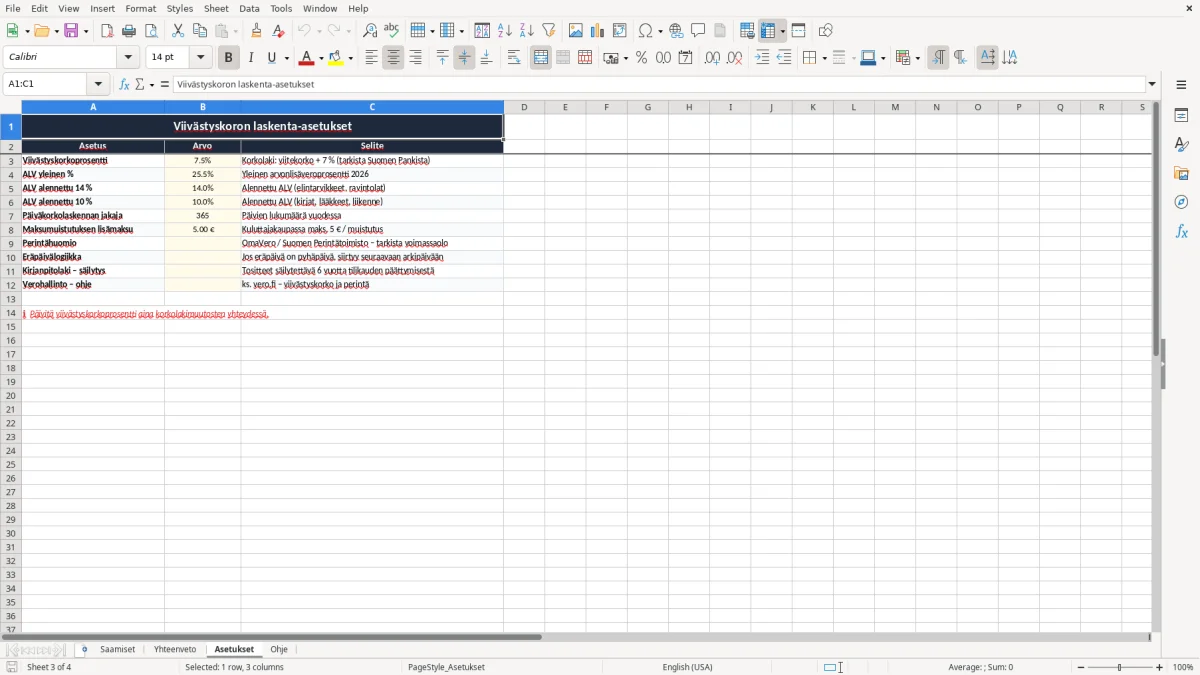Open the Function Wizard icon
The width and height of the screenshot is (1200, 675).
pyautogui.click(x=124, y=84)
